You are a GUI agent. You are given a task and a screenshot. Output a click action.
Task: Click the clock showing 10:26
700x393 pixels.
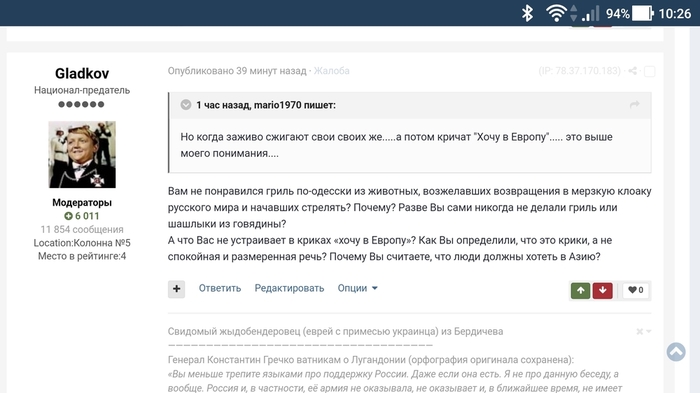pos(675,14)
